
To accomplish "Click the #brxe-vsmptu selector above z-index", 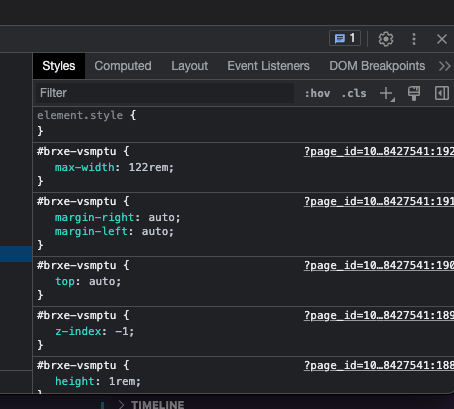I will pyautogui.click(x=77, y=315).
